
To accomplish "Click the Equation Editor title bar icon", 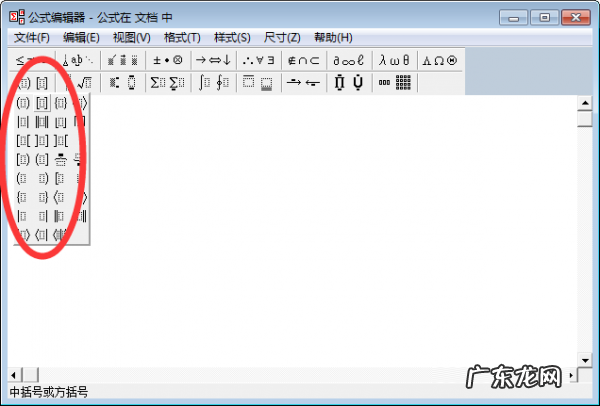I will [x=17, y=17].
